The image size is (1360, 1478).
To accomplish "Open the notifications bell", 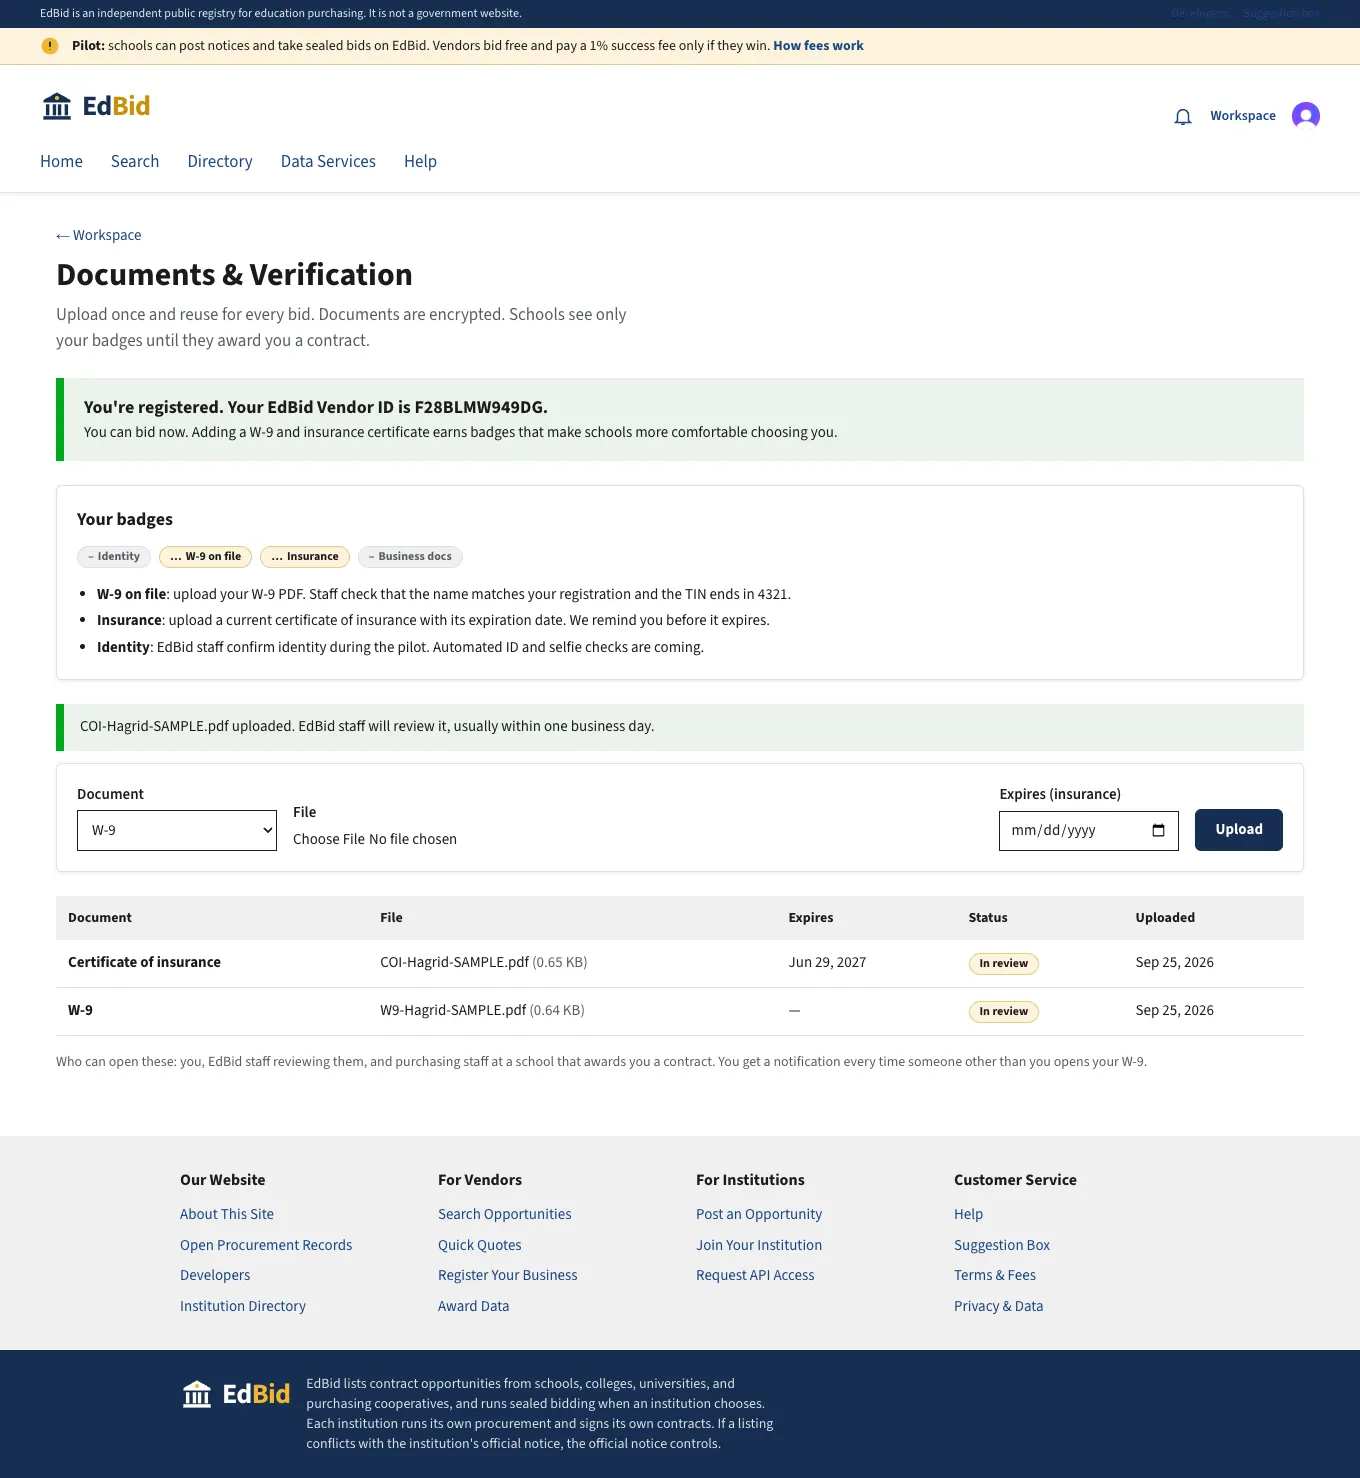I will pyautogui.click(x=1182, y=117).
